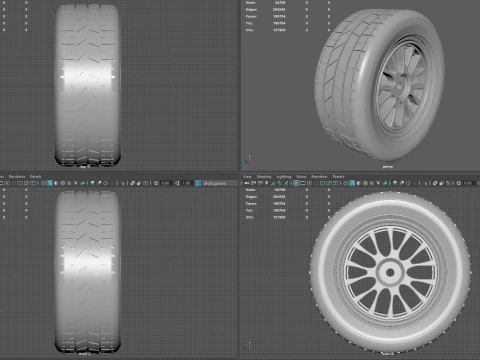Toggle View Transform in bottom-left panel
The width and height of the screenshot is (480, 360).
[x=198, y=183]
